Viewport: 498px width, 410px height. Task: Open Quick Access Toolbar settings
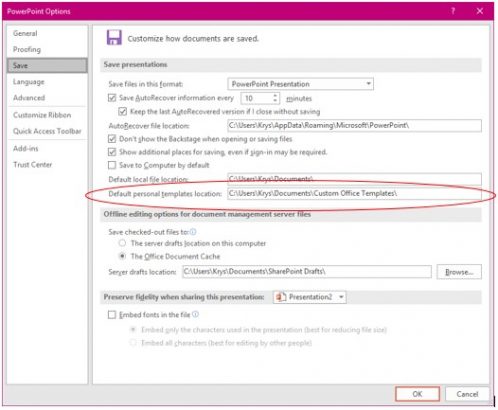pos(47,131)
